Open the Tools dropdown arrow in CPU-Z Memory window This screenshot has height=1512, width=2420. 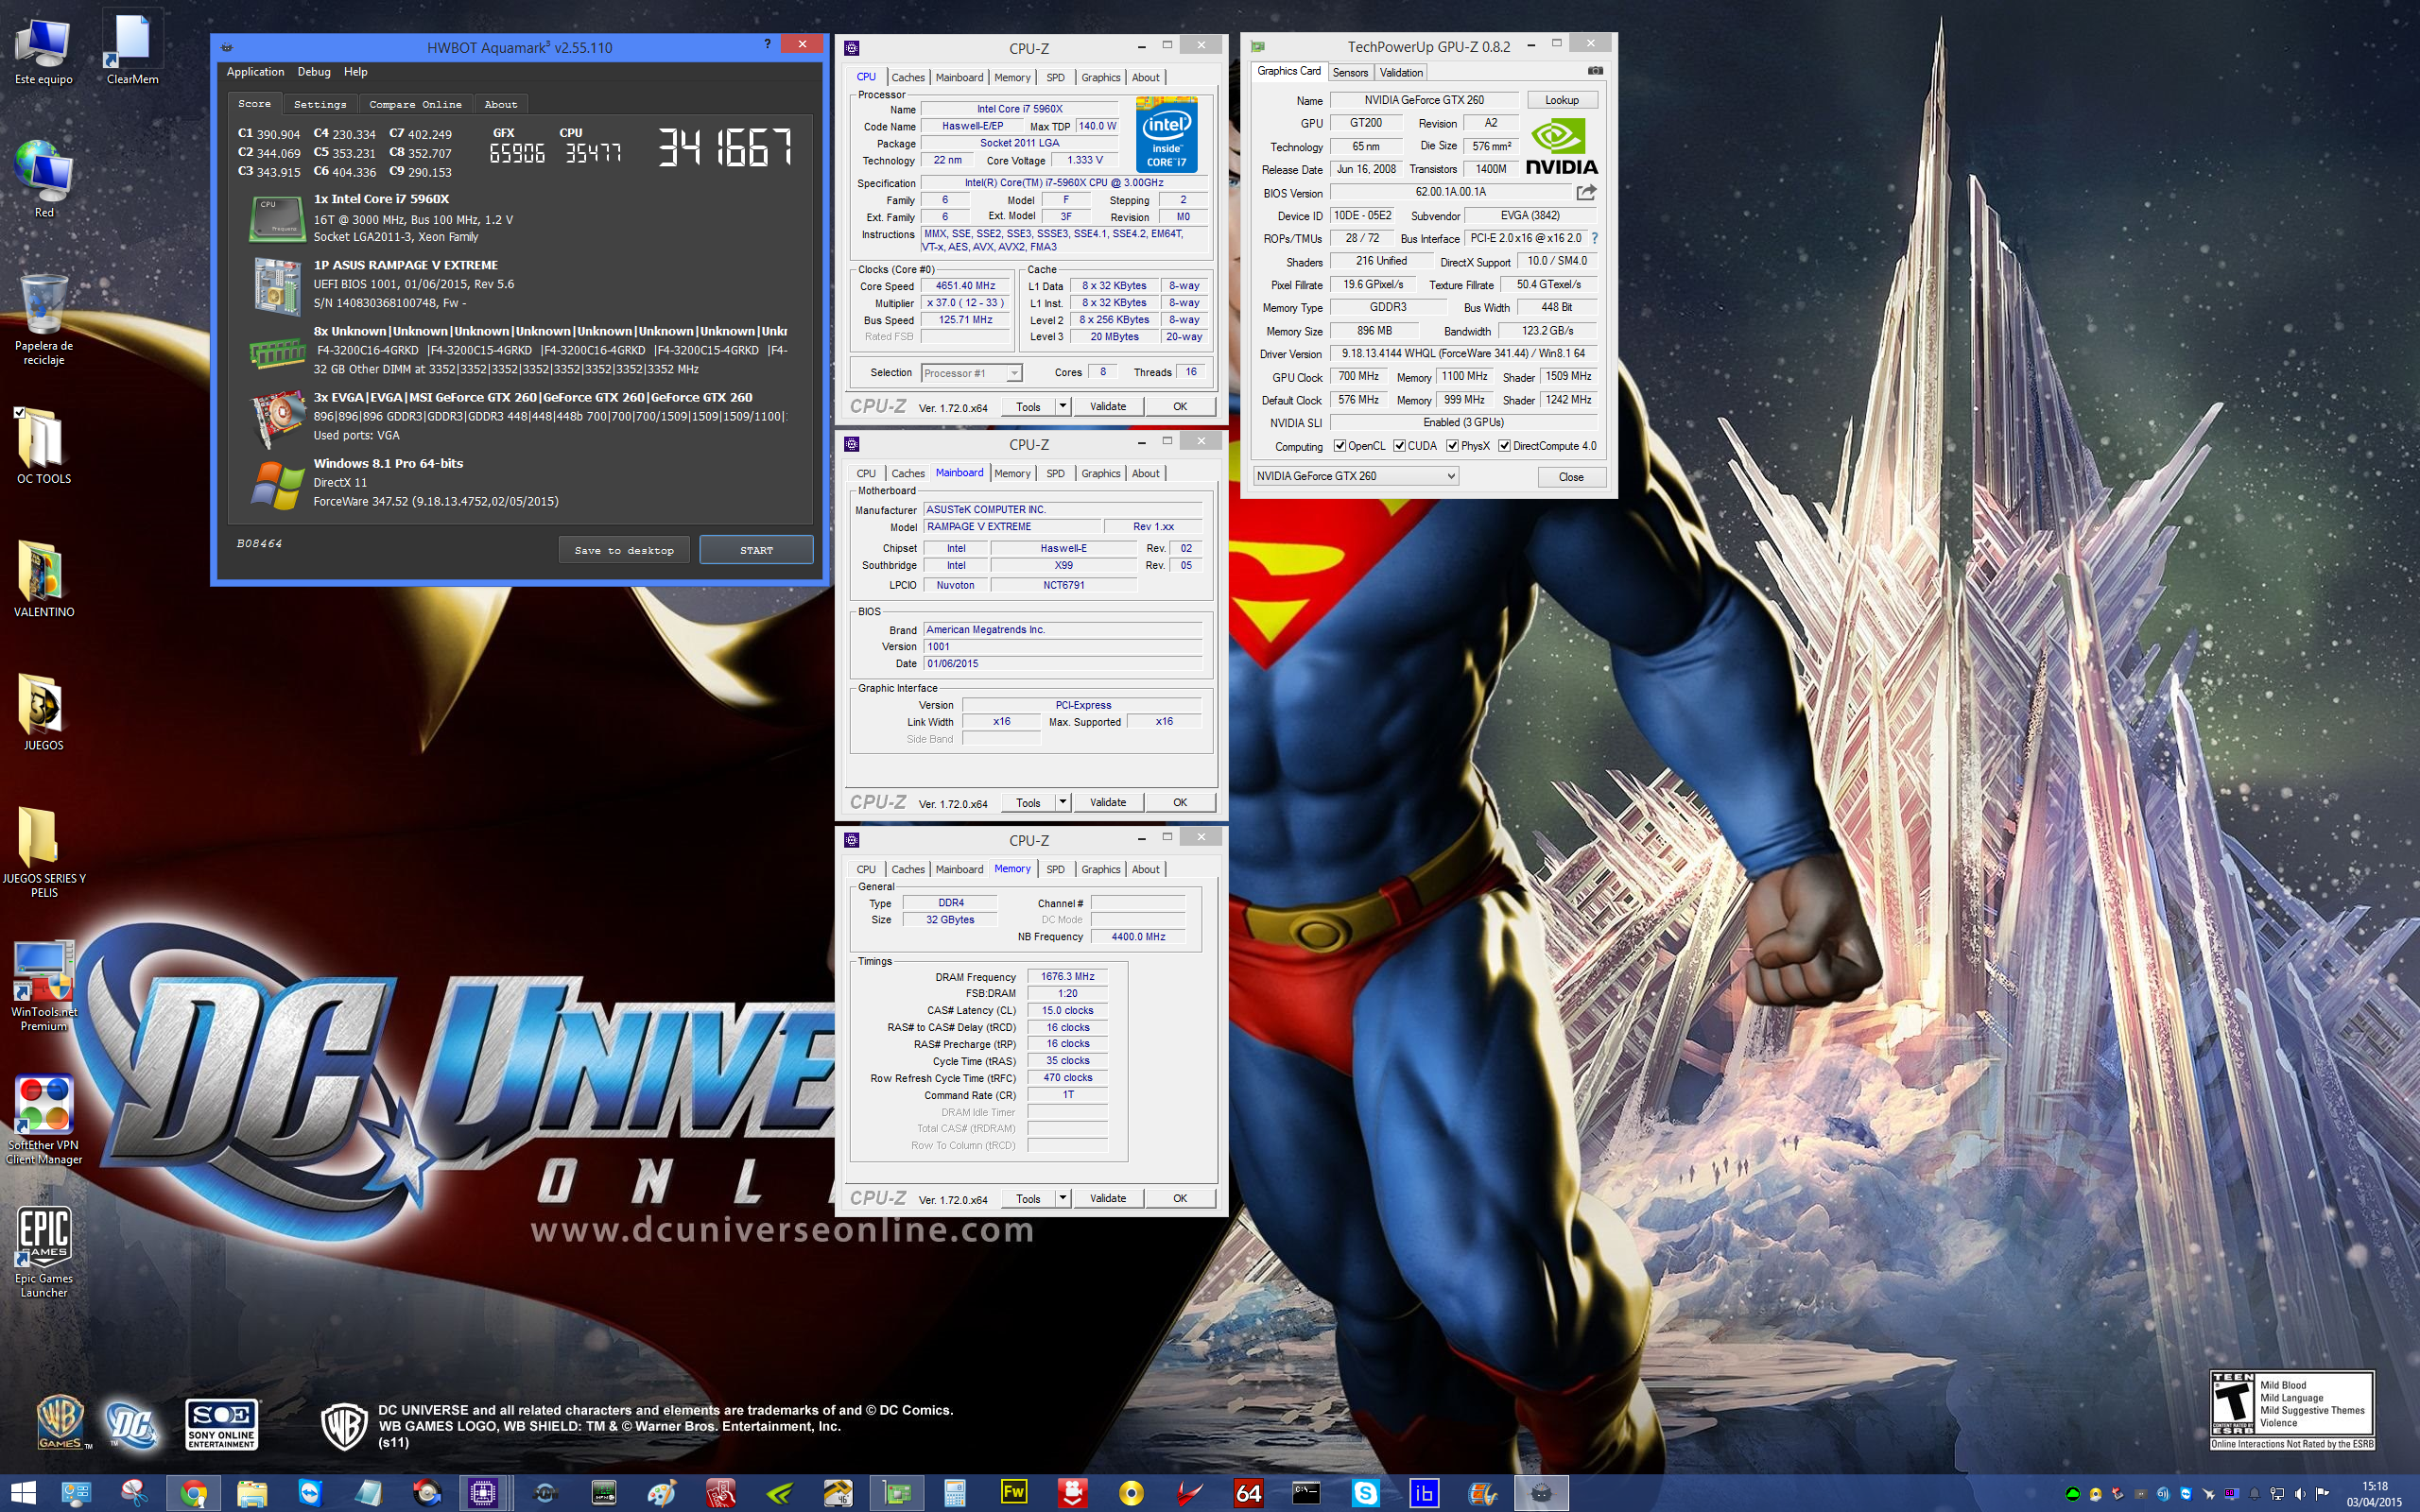coord(1062,1198)
